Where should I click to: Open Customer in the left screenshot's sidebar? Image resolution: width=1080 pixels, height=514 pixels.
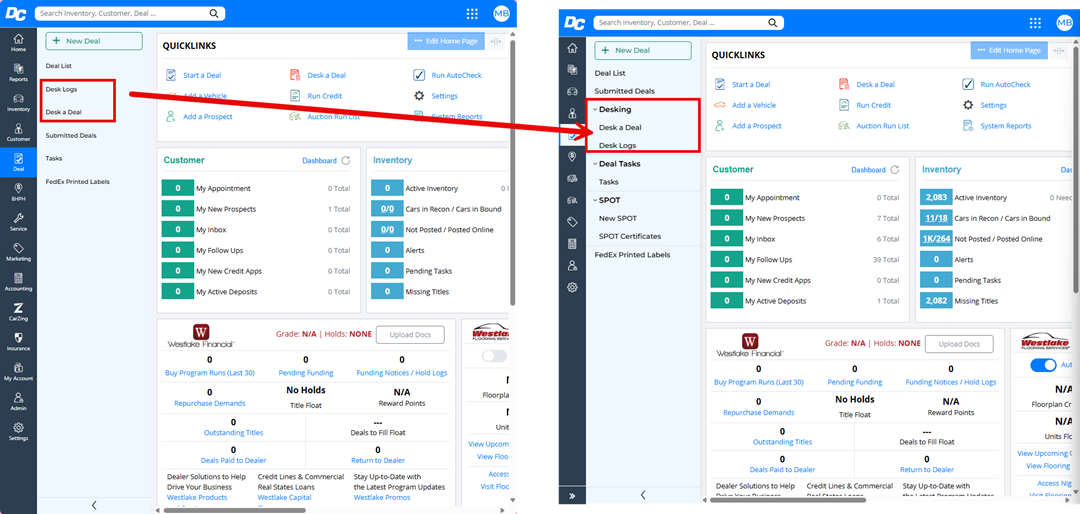(19, 132)
